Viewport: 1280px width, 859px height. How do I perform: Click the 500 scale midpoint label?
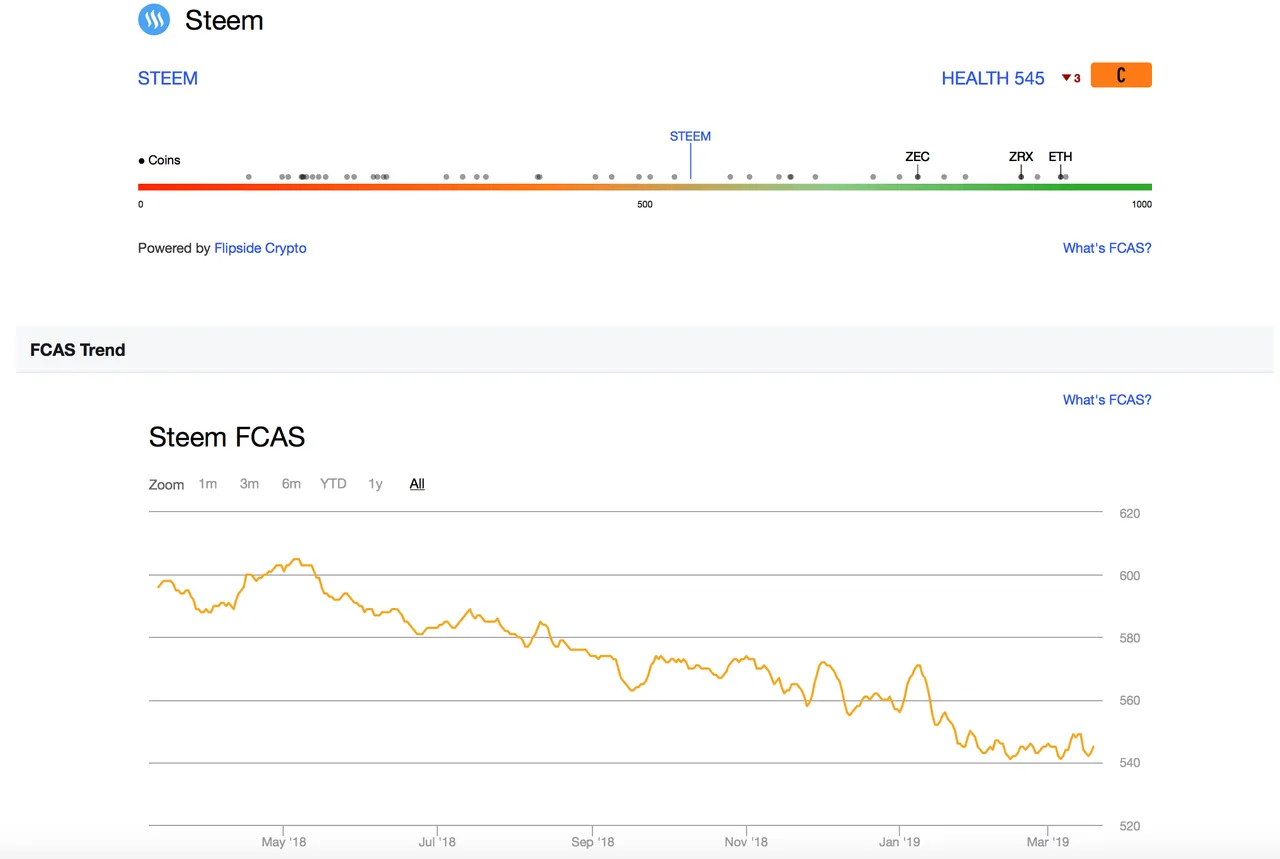pos(645,205)
